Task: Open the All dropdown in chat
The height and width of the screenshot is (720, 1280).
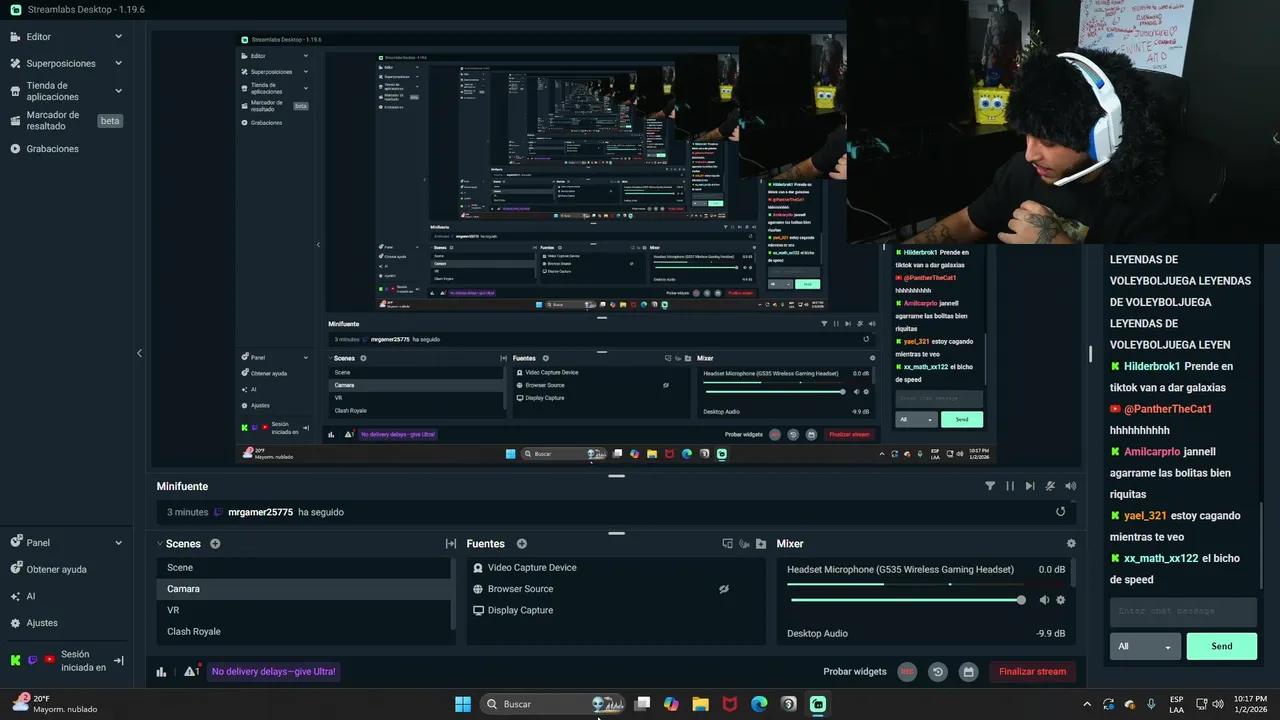Action: [x=1145, y=646]
